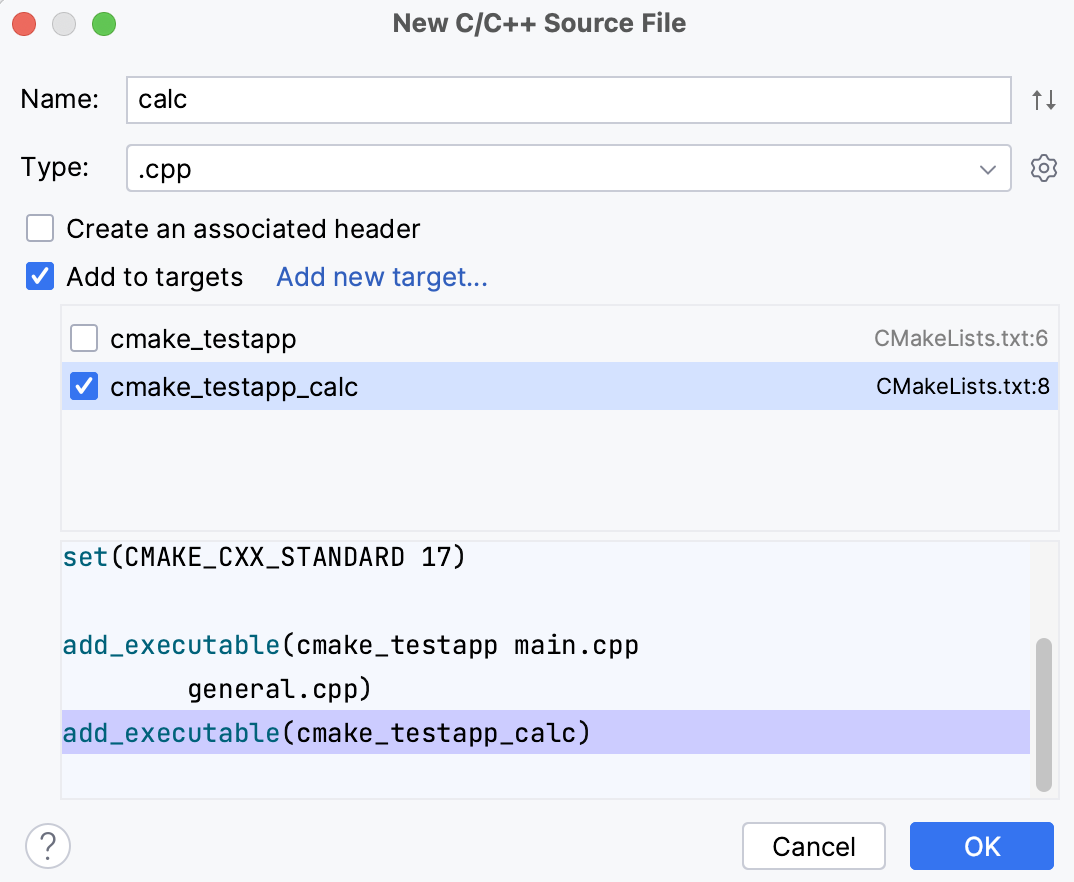The image size is (1074, 882).
Task: Click the Add new target link
Action: 382,277
